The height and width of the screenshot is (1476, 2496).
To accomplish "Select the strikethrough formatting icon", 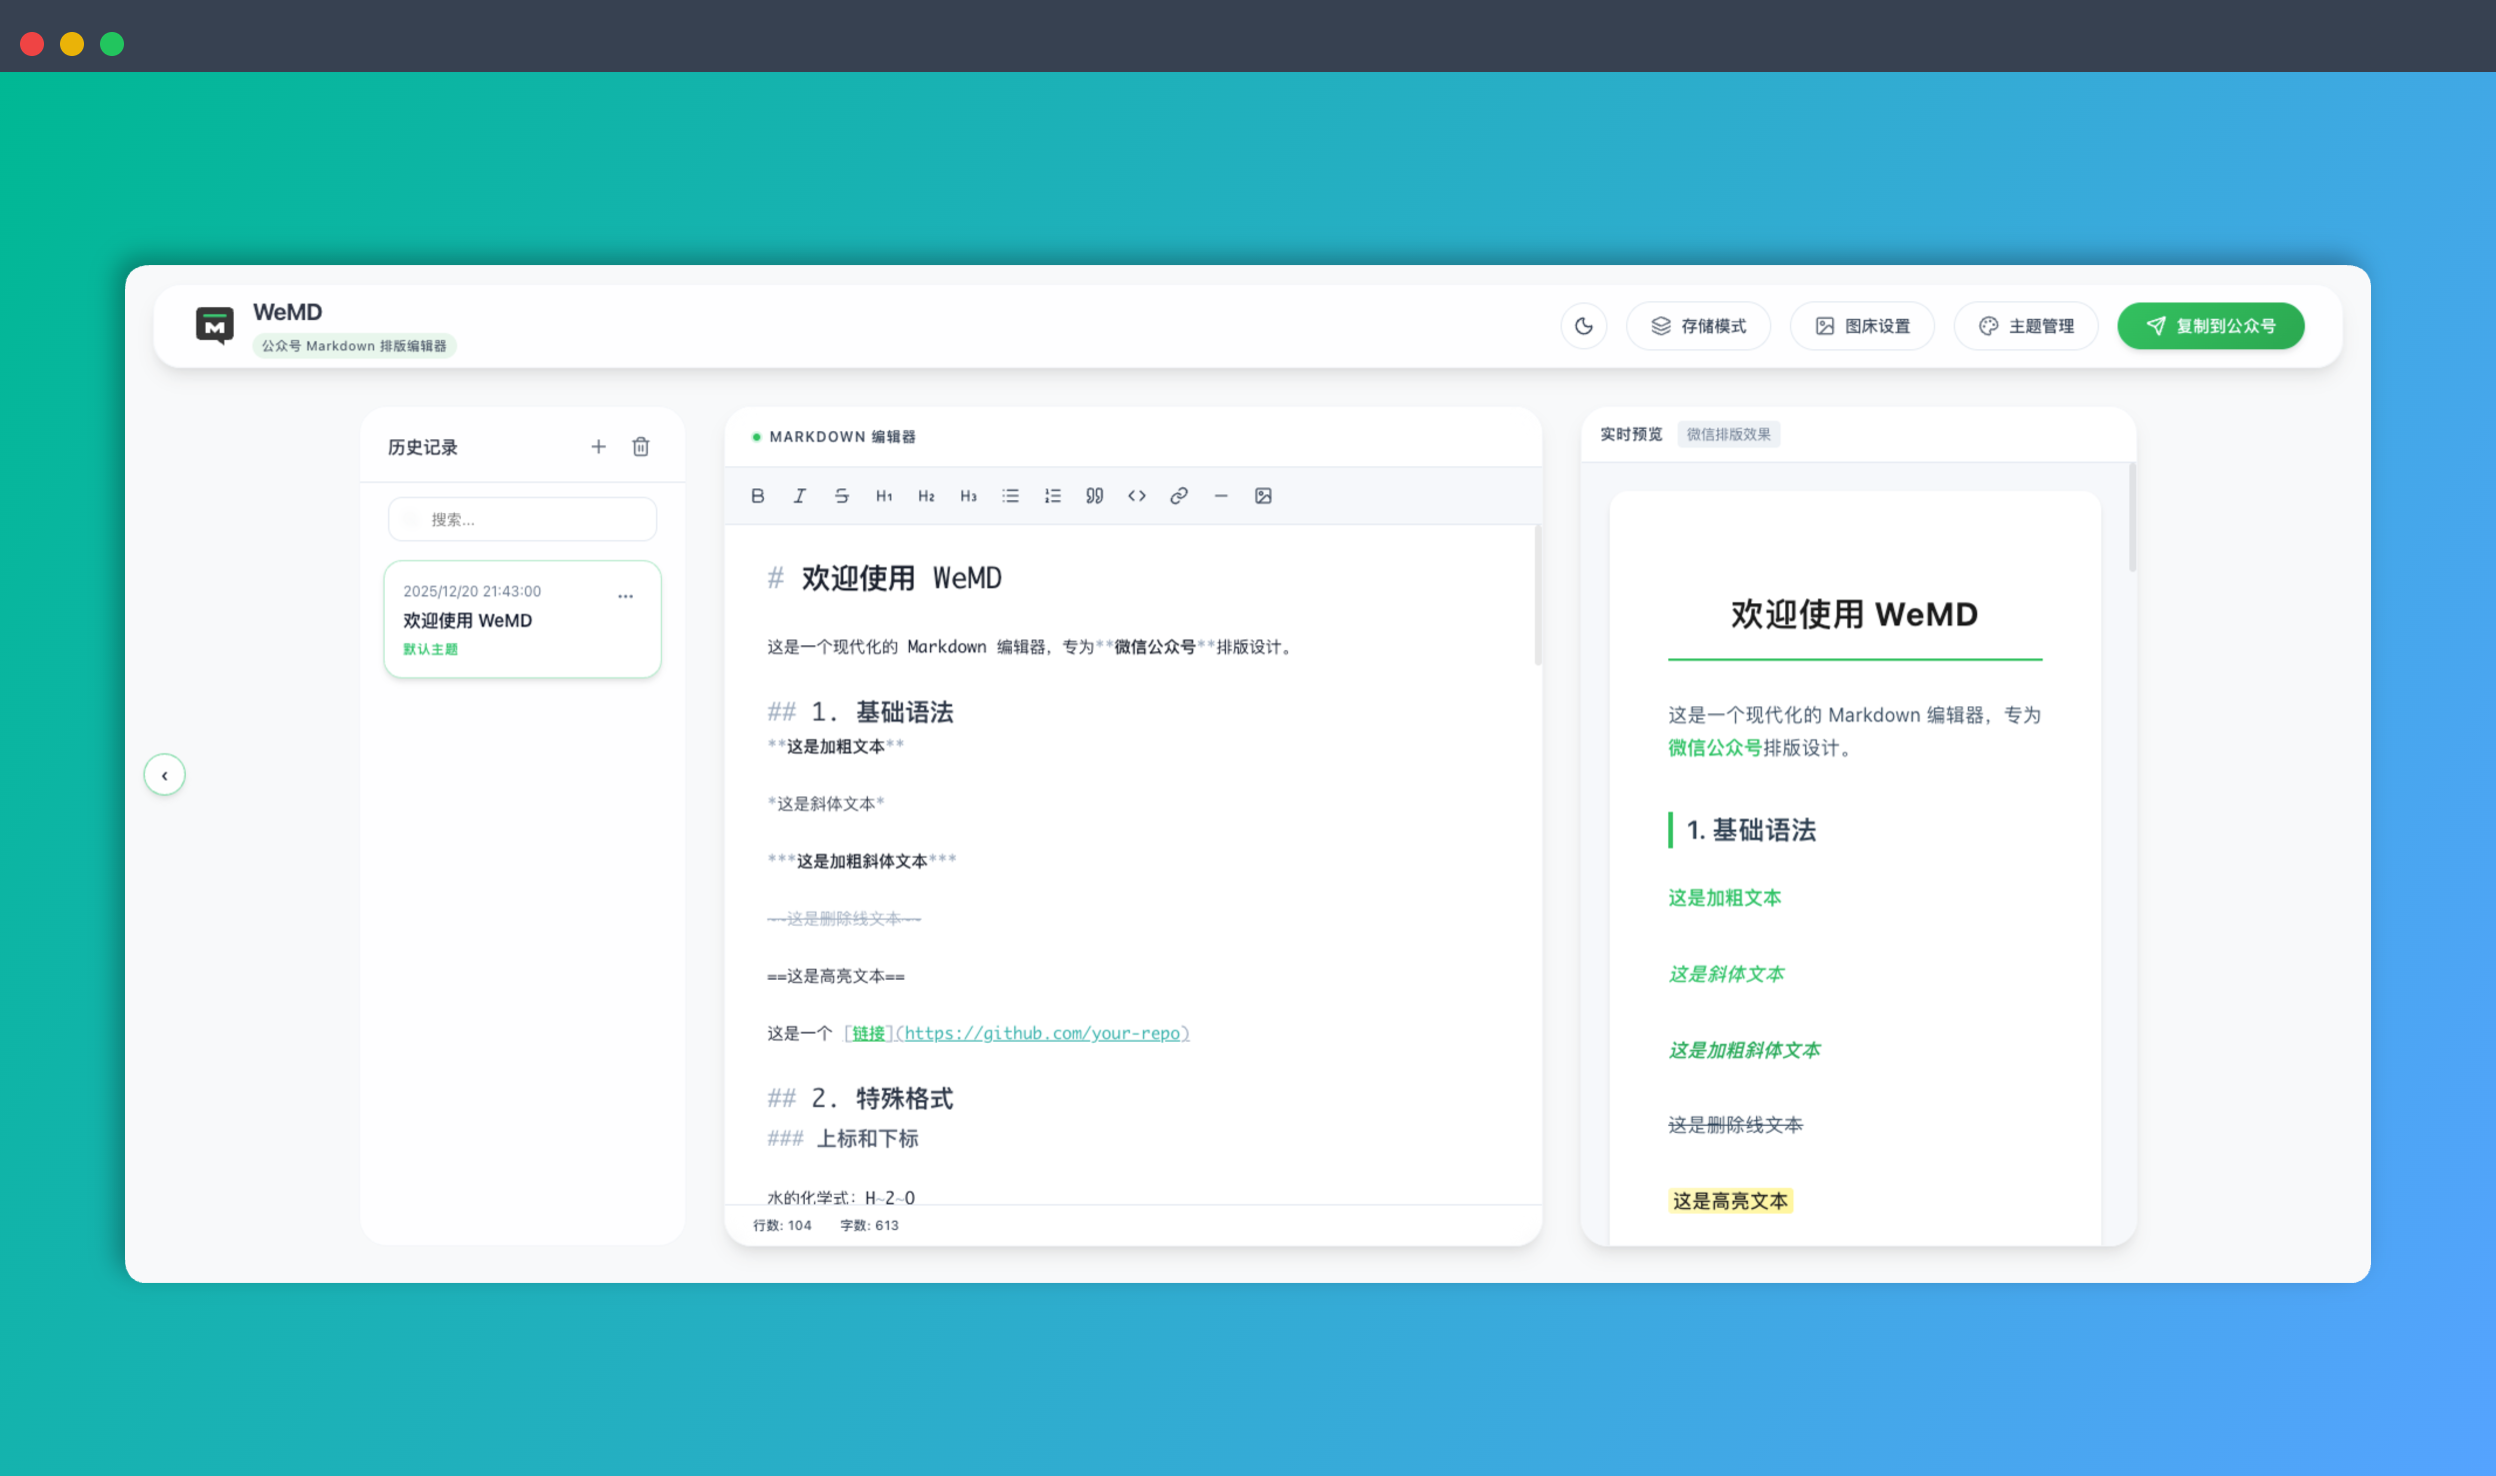I will (x=841, y=495).
